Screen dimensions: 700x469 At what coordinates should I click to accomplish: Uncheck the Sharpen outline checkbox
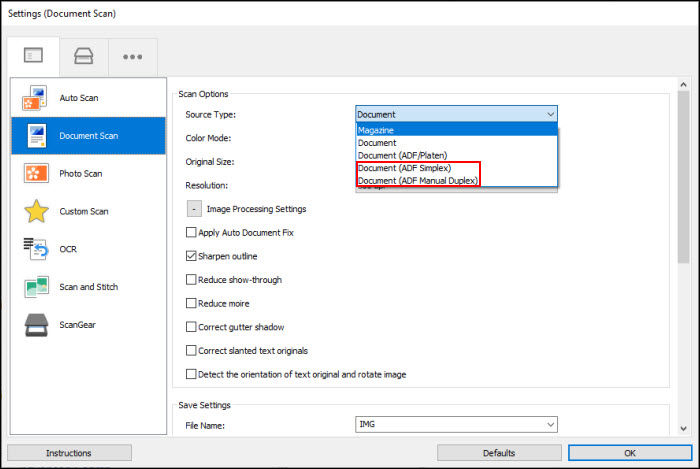coord(191,257)
